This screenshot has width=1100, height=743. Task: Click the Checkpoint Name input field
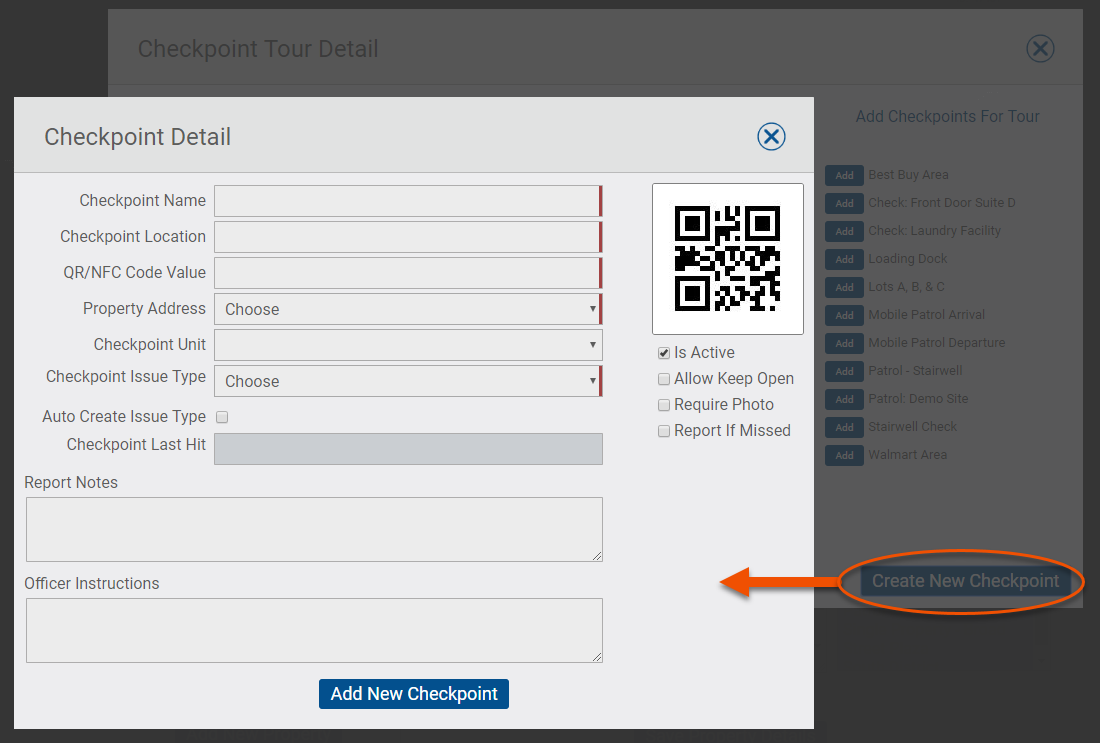pyautogui.click(x=408, y=200)
